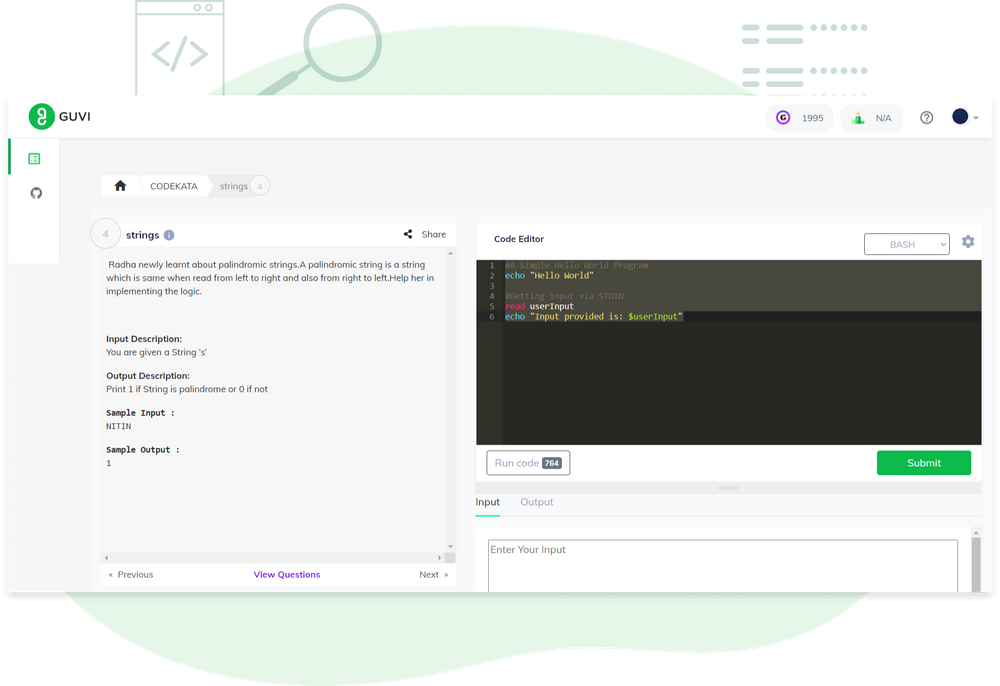The width and height of the screenshot is (1000, 686).
Task: Click the GUVI logo in the header
Action: (x=57, y=116)
